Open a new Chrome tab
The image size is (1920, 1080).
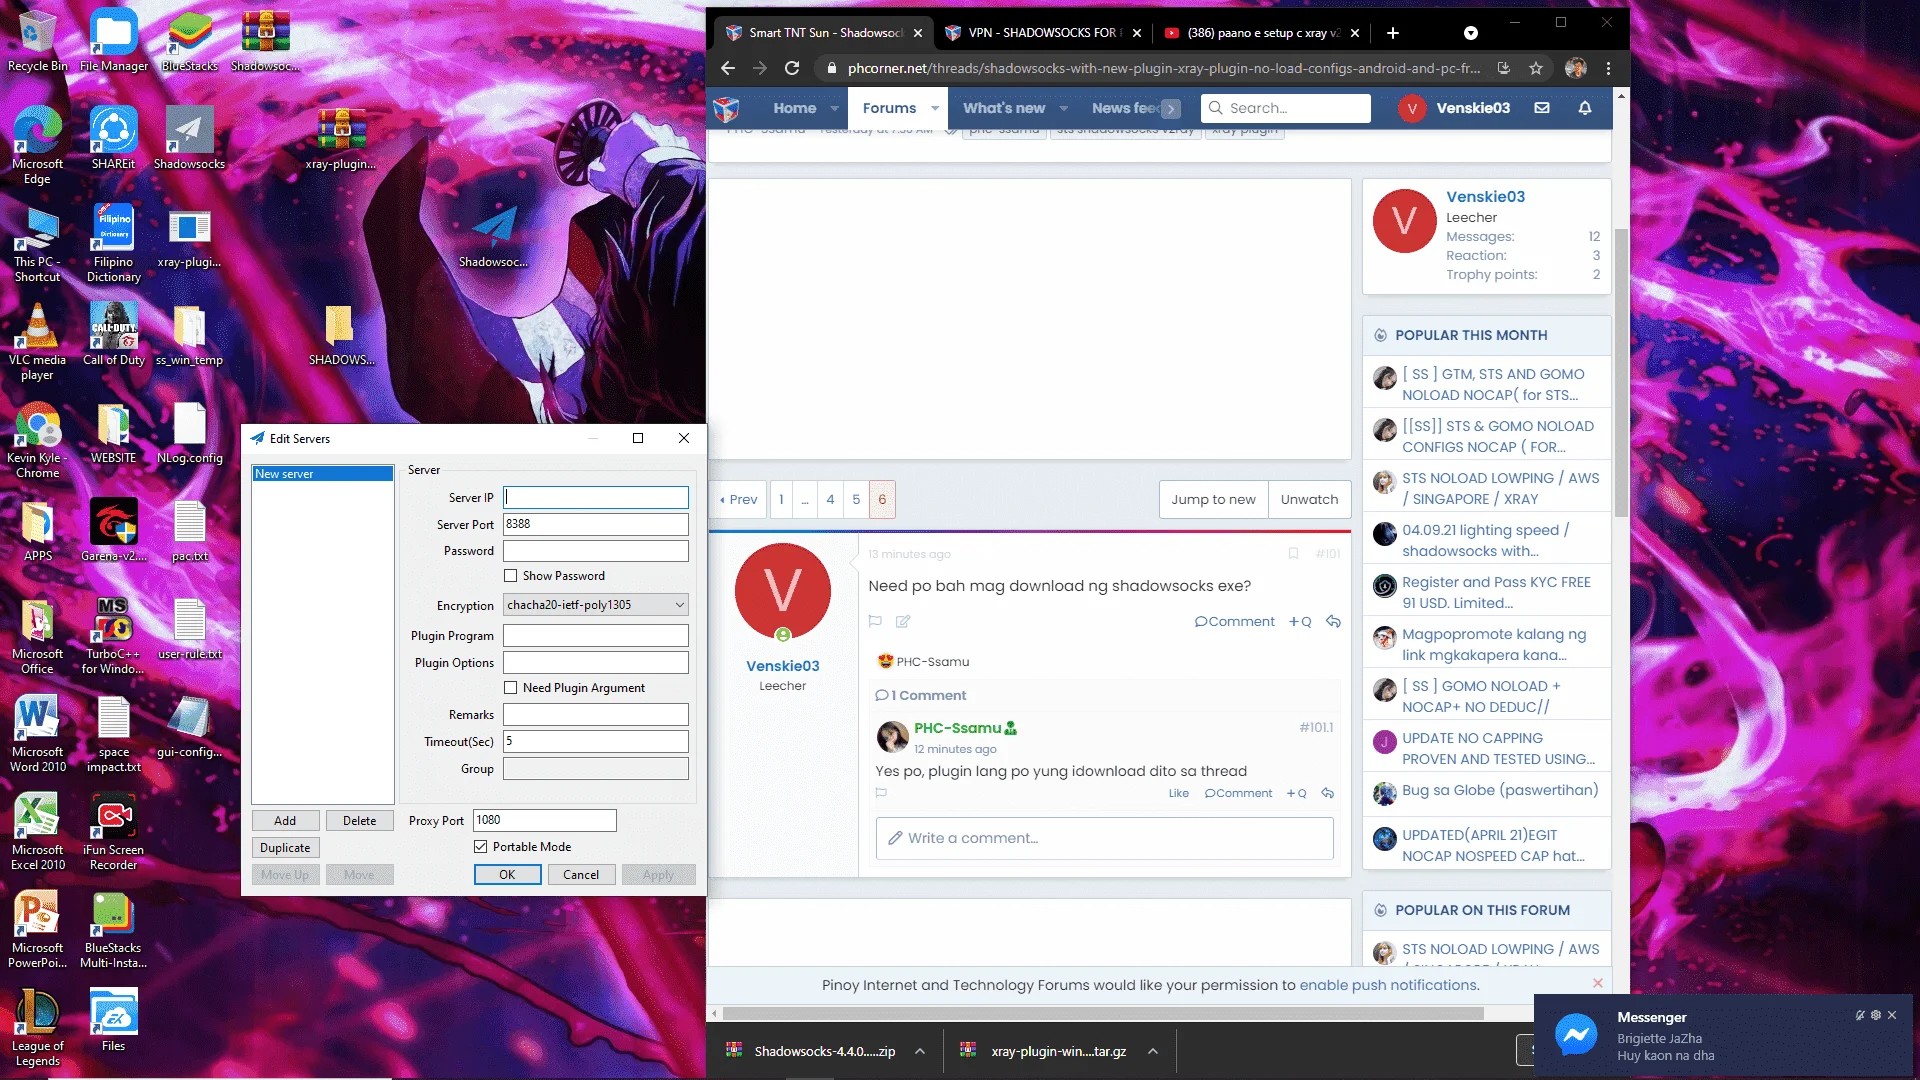1392,33
